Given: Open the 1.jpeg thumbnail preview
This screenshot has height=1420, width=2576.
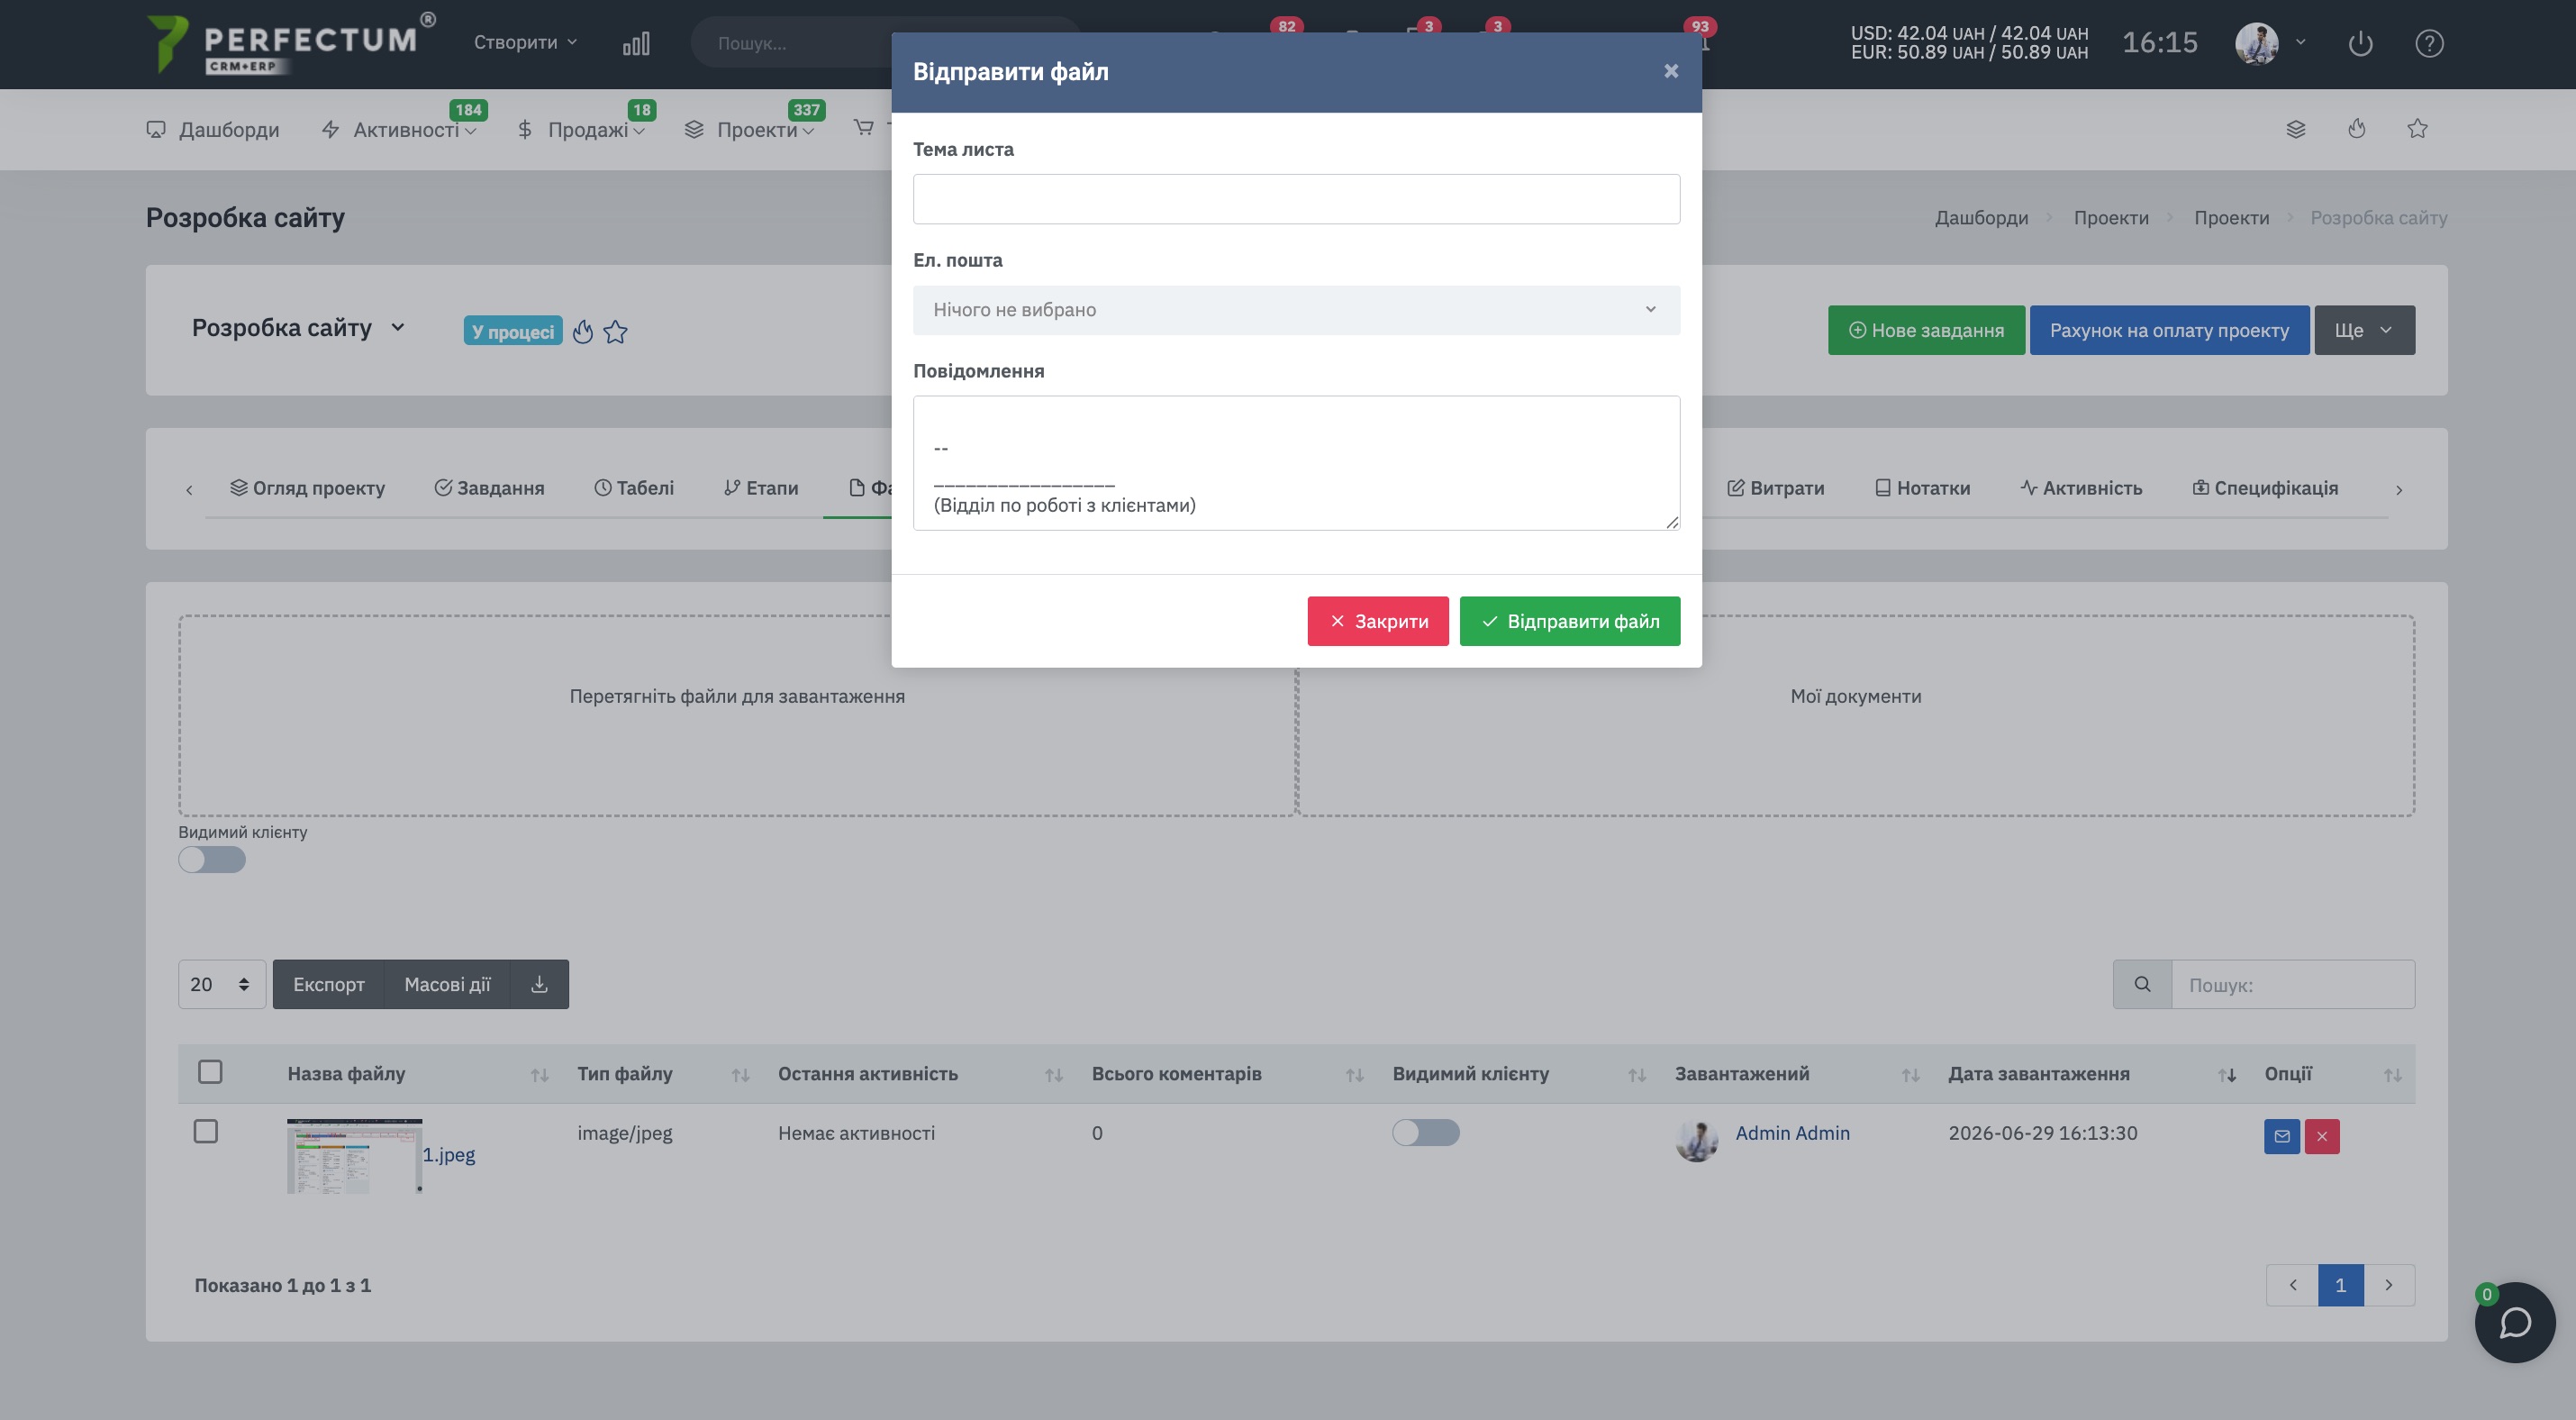Looking at the screenshot, I should (x=355, y=1156).
